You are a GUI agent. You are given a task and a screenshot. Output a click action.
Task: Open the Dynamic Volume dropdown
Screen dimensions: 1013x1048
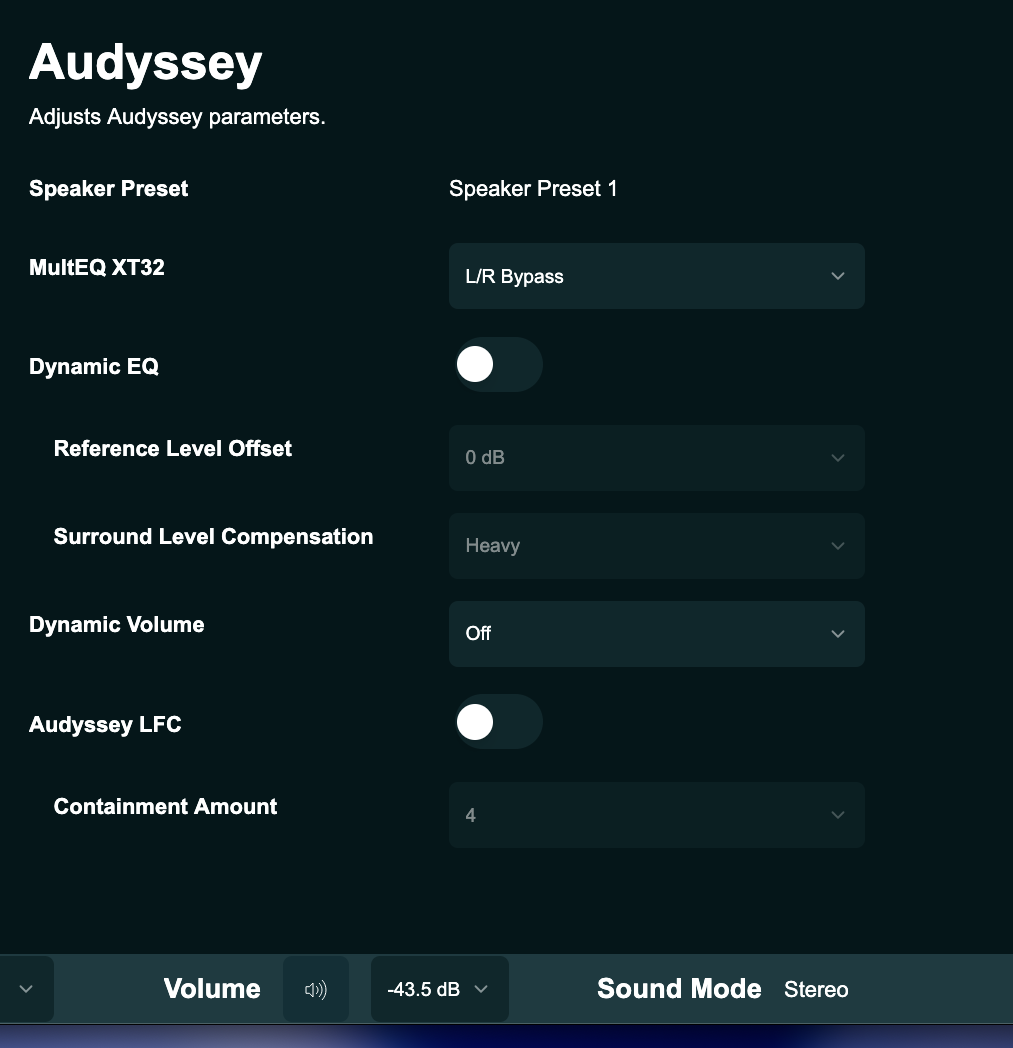(x=657, y=634)
